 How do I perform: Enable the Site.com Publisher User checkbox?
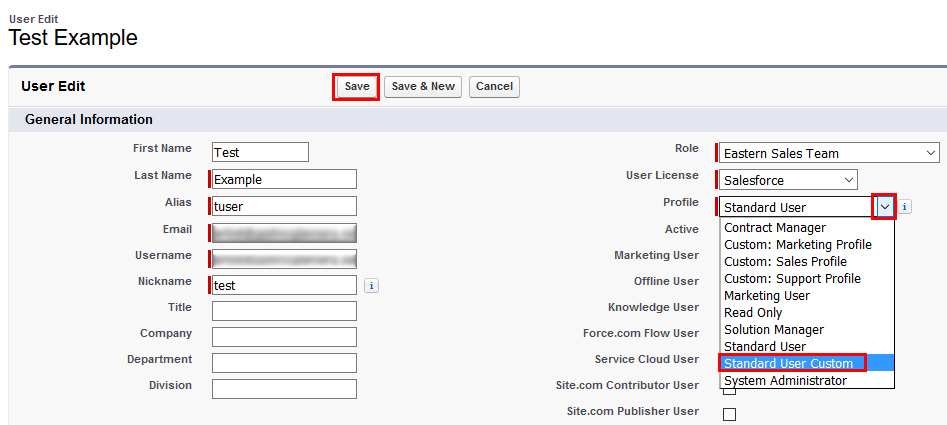(x=729, y=414)
